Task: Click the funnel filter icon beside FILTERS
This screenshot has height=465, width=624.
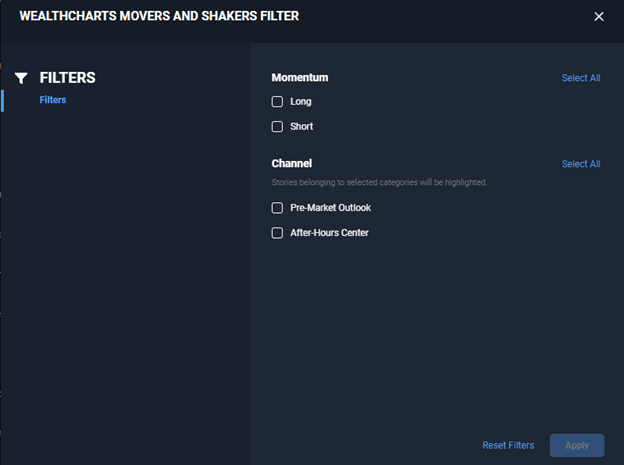Action: point(21,78)
